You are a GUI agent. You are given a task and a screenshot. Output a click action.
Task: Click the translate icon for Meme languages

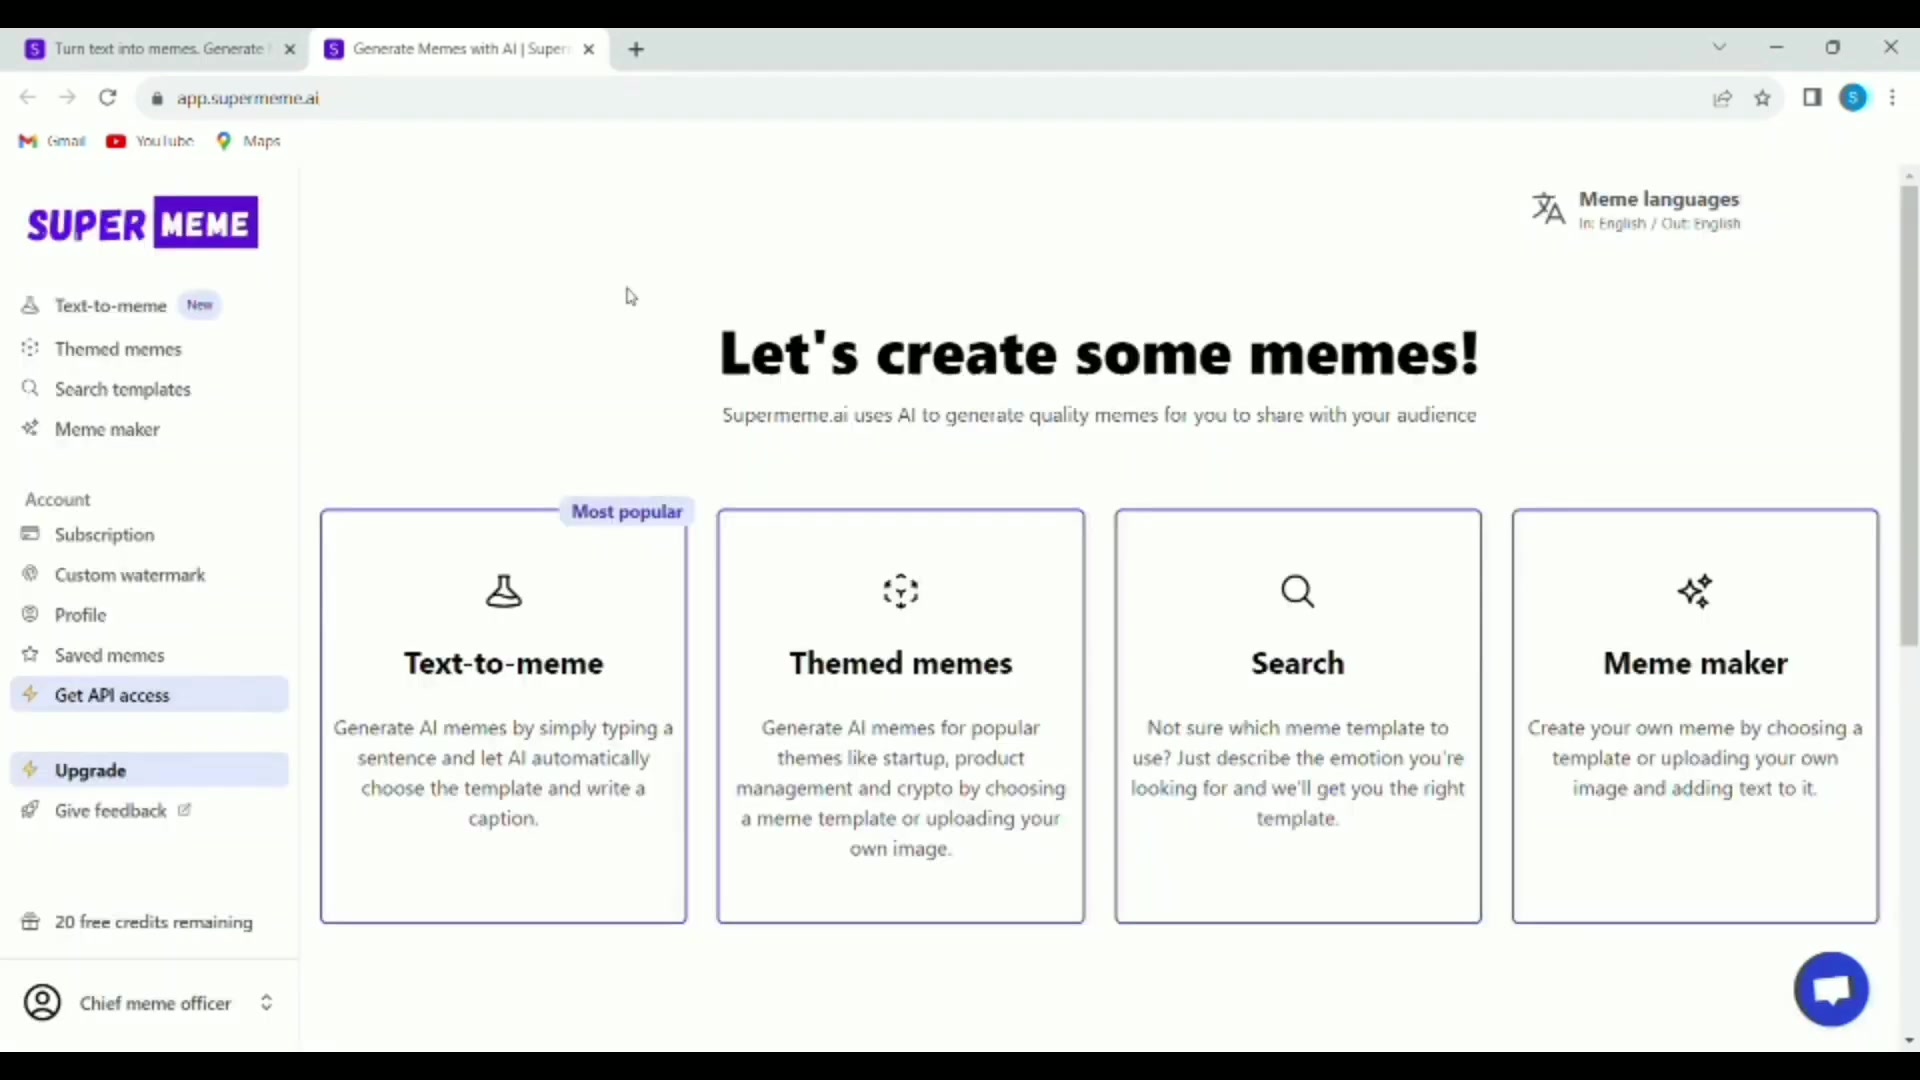click(x=1548, y=209)
